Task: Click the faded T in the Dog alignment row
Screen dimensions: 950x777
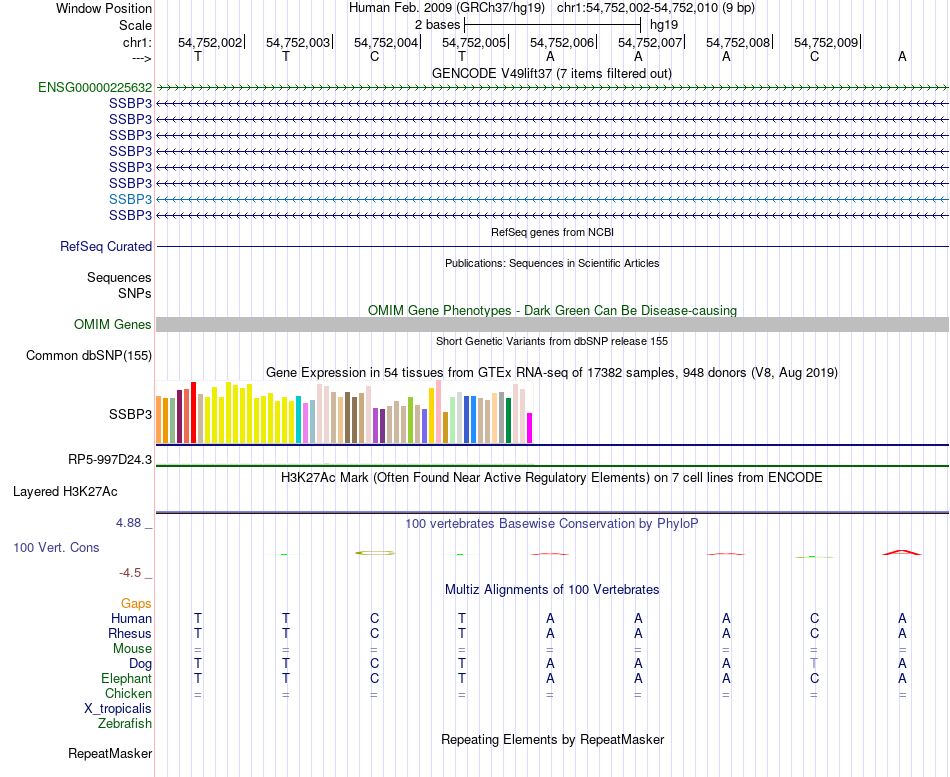Action: click(x=814, y=664)
